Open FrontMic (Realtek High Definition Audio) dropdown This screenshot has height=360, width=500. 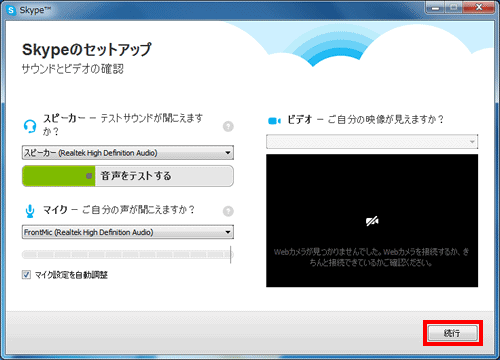[128, 232]
